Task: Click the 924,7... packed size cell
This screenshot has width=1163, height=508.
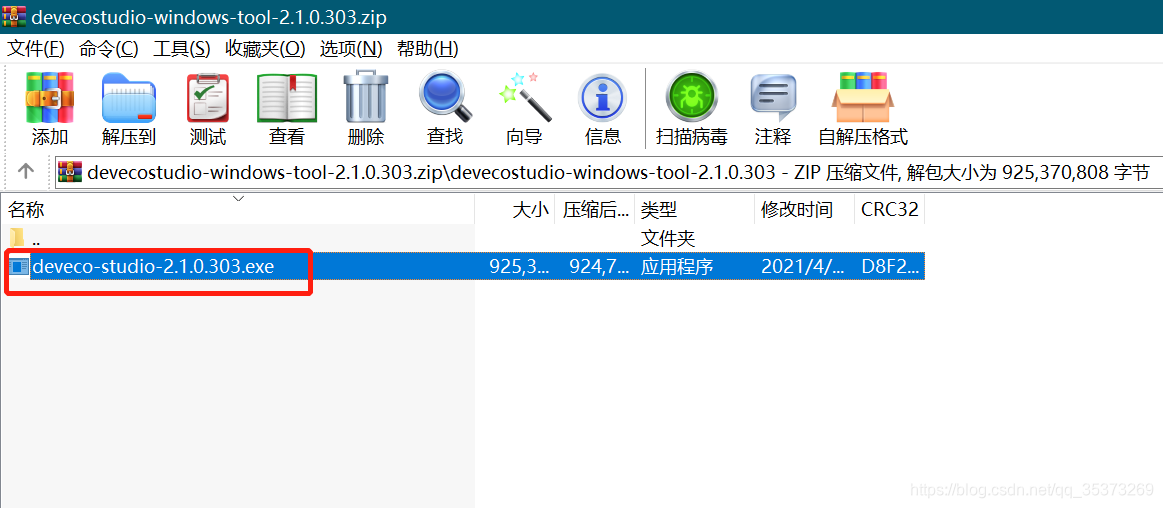Action: click(x=599, y=266)
